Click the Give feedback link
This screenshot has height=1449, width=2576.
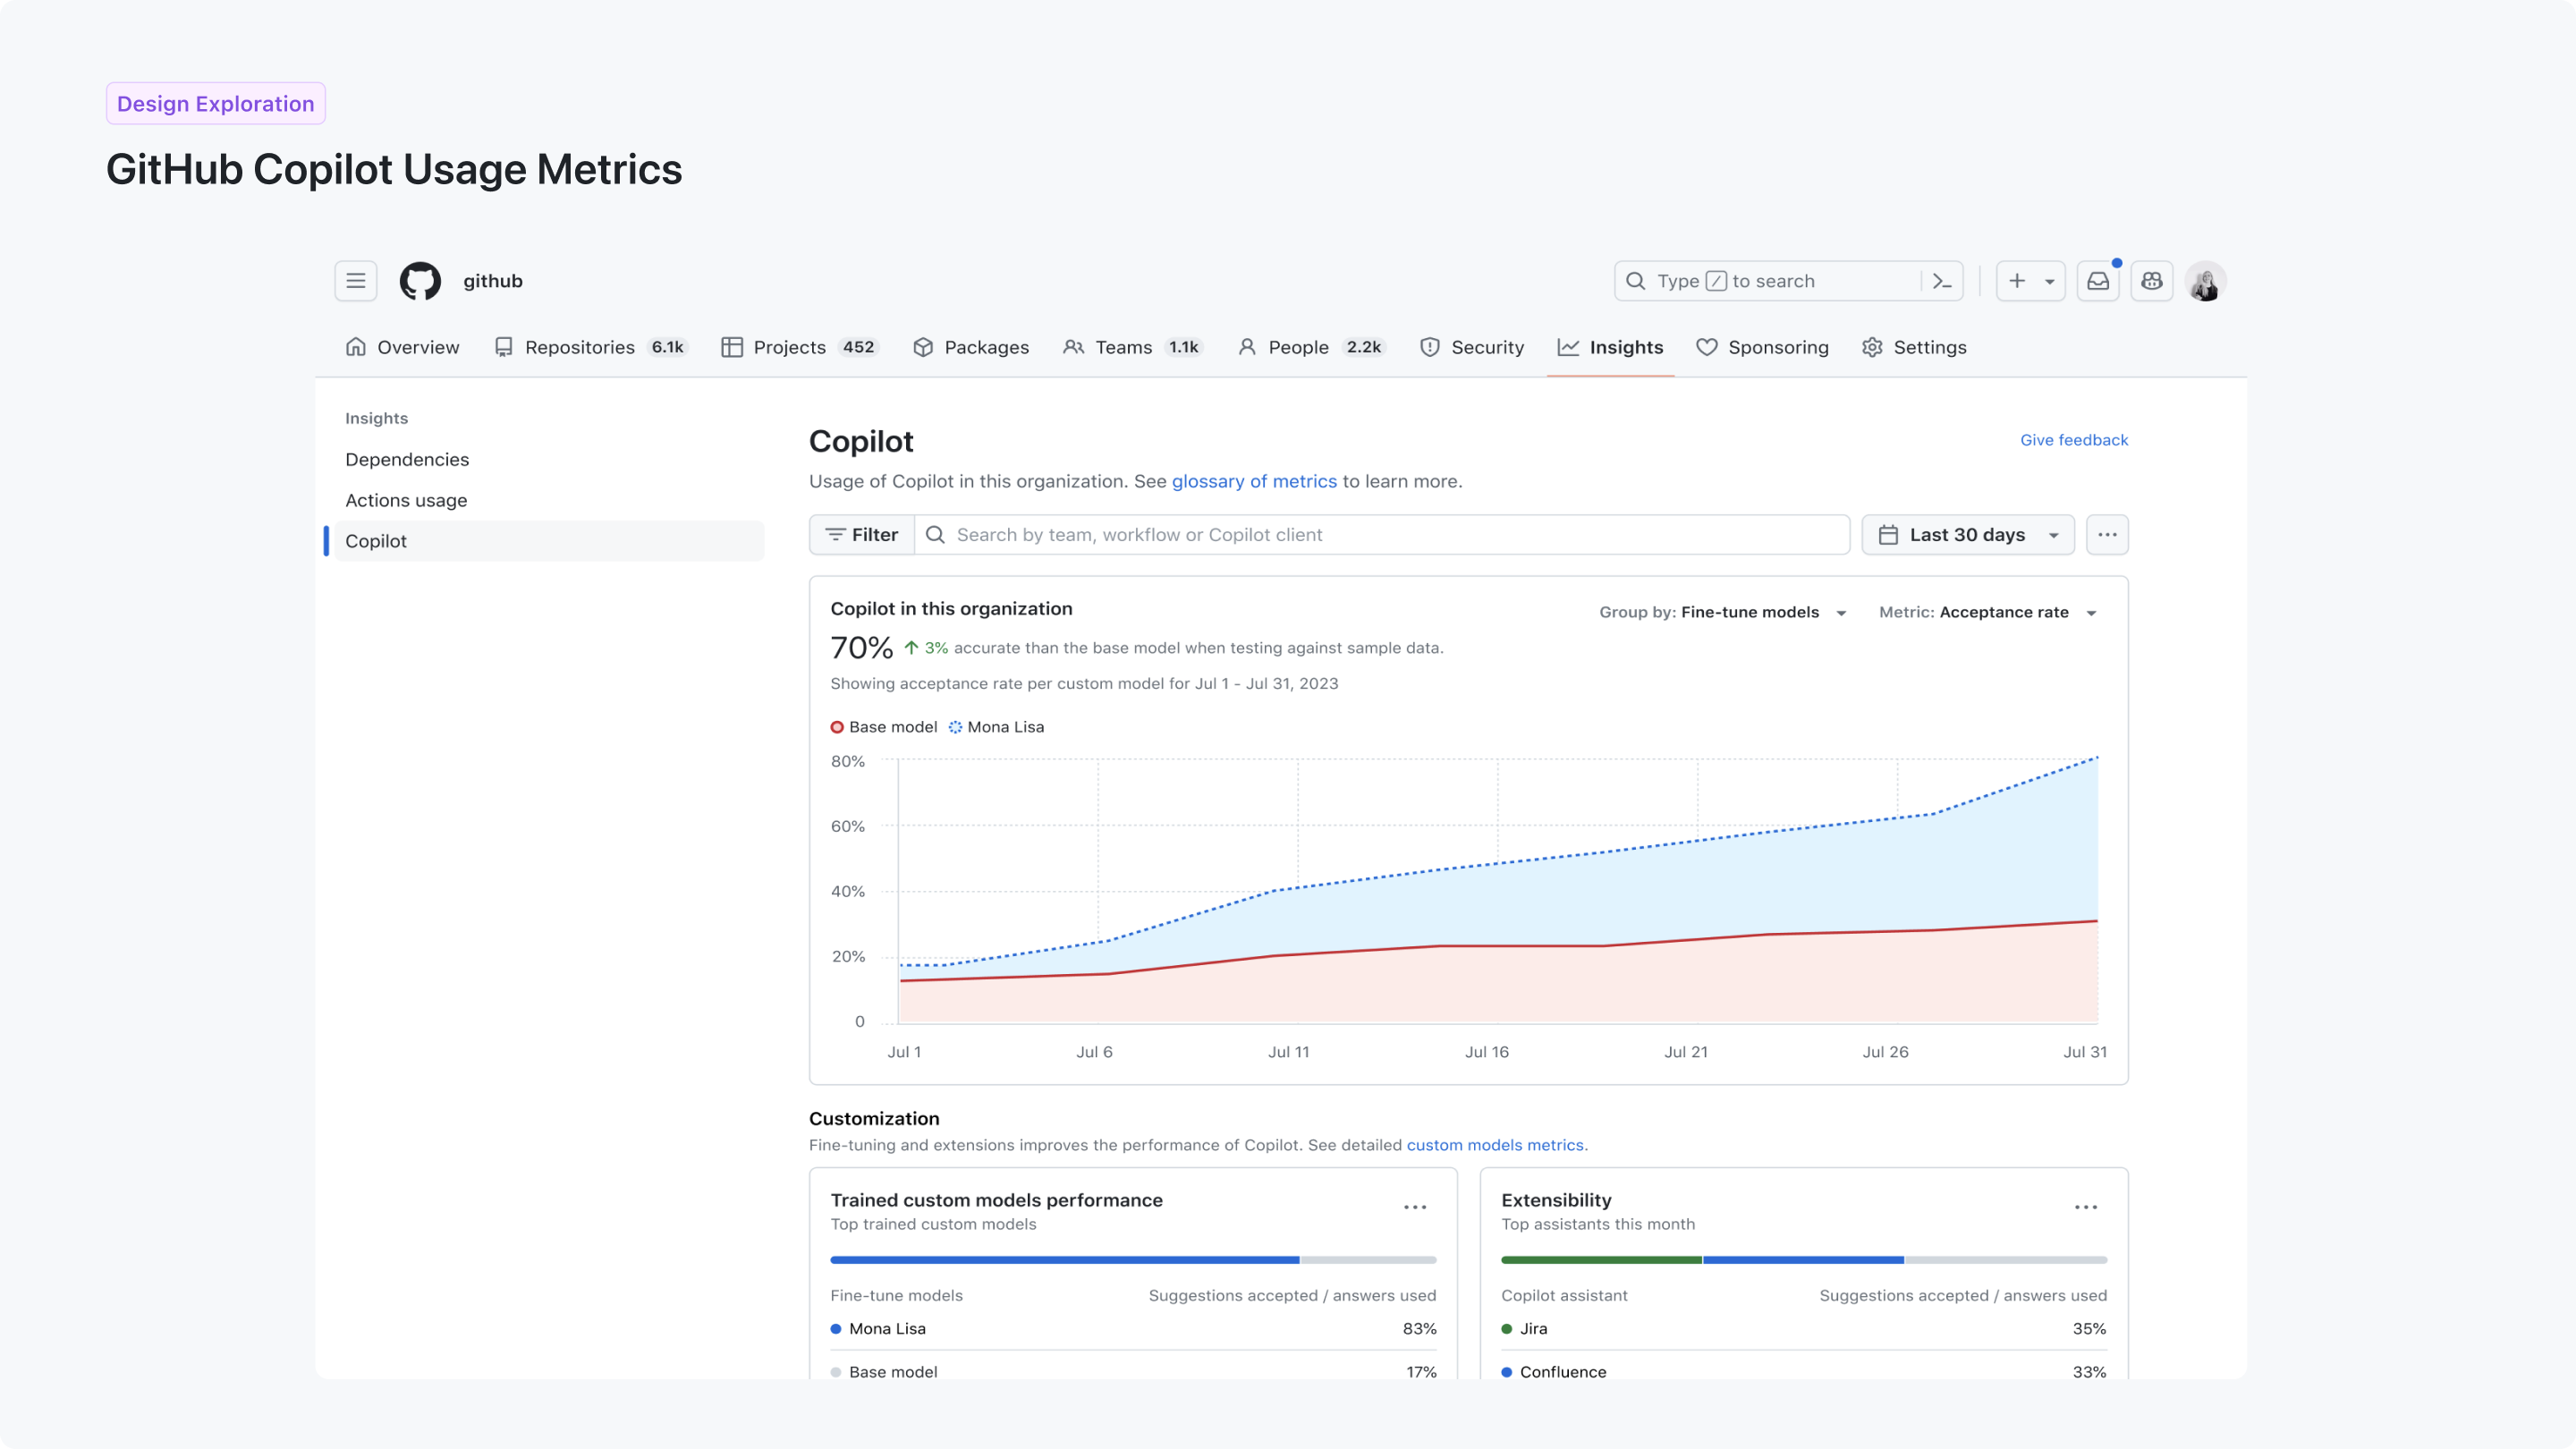(2073, 440)
